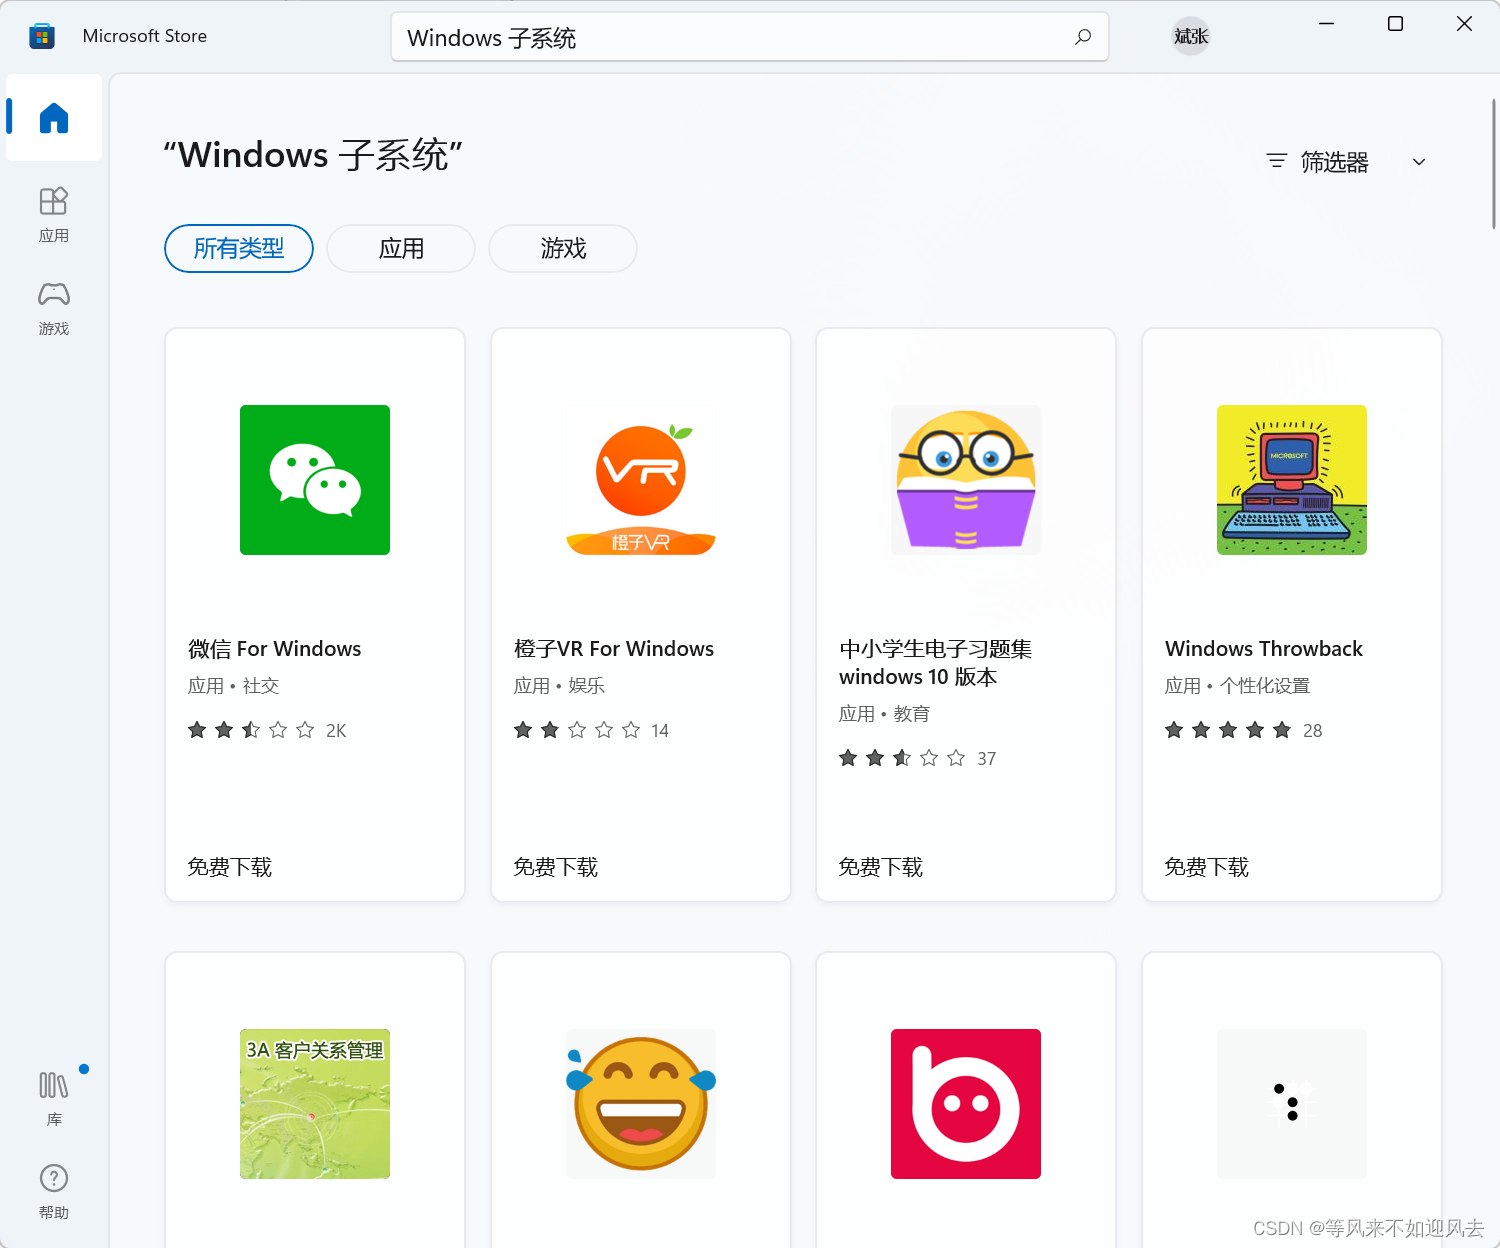Open the Microsoft Store logo icon

41,35
